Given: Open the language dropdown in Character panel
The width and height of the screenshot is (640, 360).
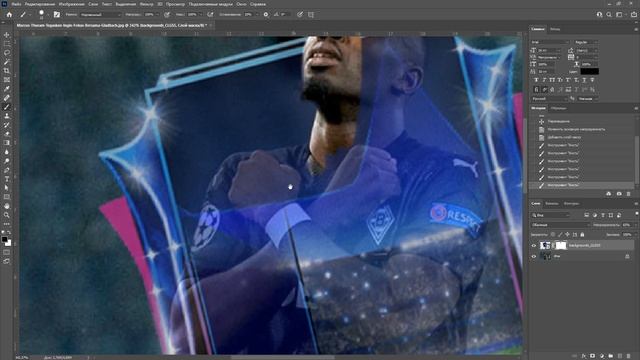Looking at the screenshot, I should coord(549,99).
